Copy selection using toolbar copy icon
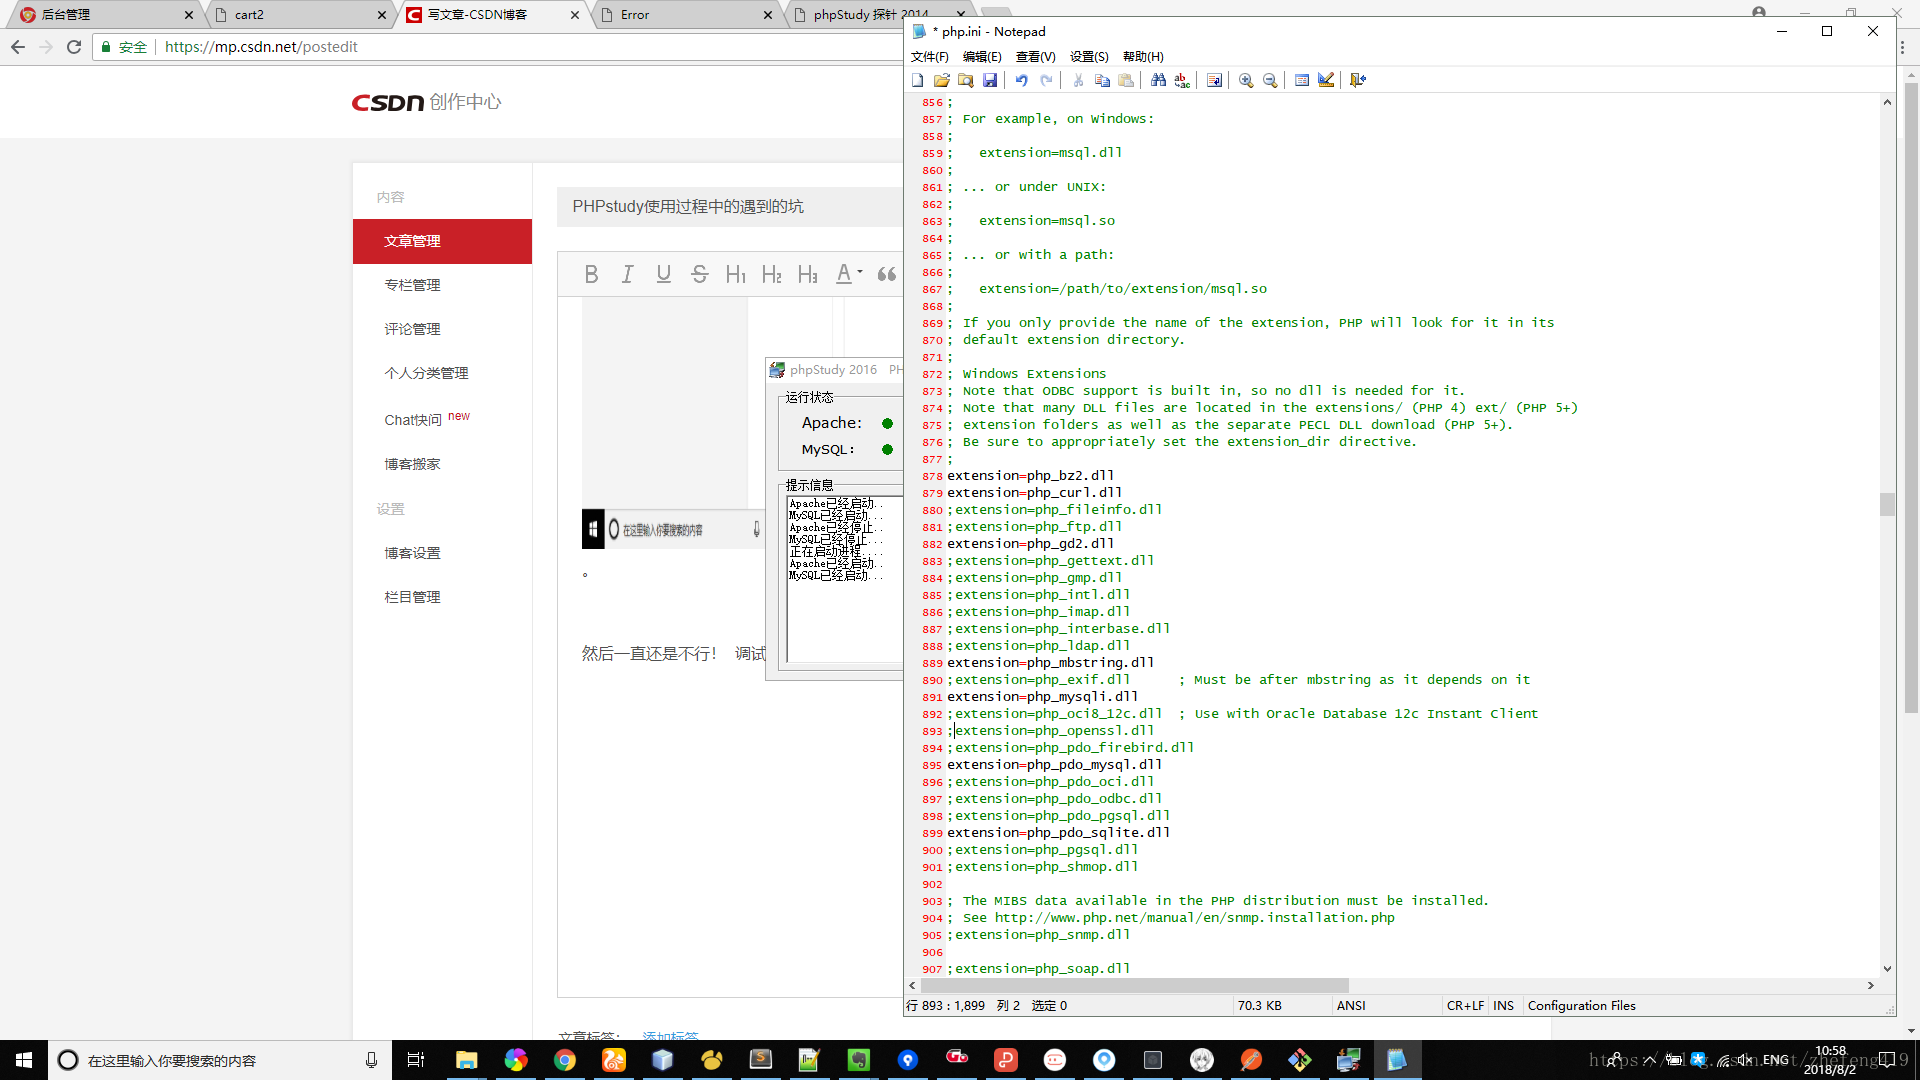 [1102, 80]
